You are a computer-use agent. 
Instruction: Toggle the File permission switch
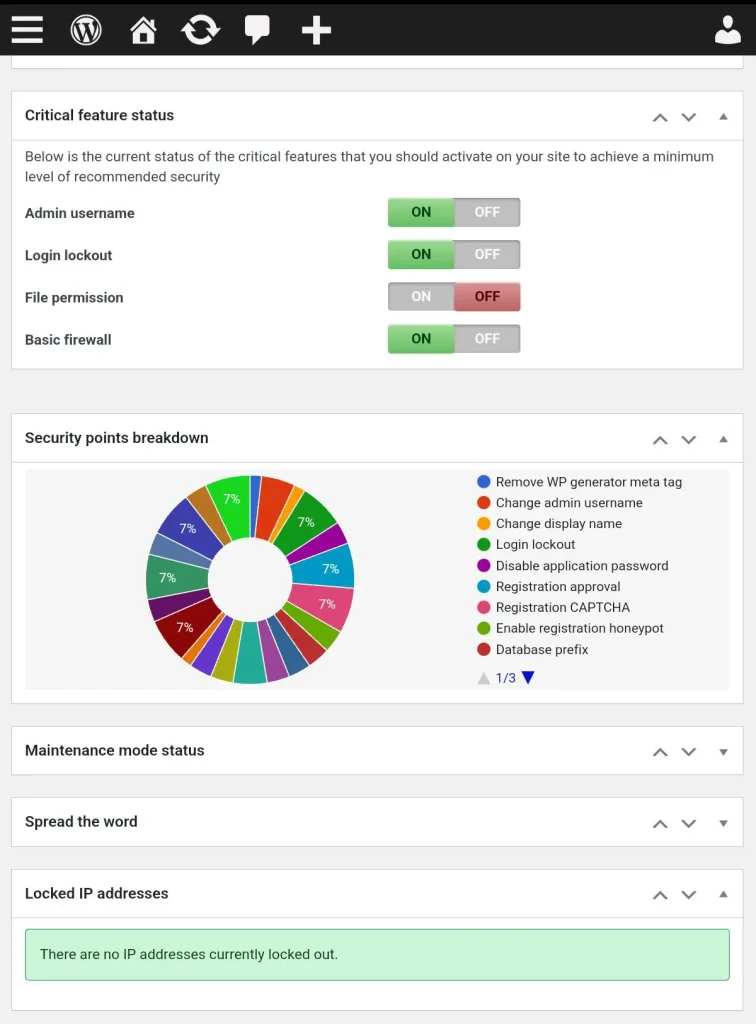coord(454,297)
